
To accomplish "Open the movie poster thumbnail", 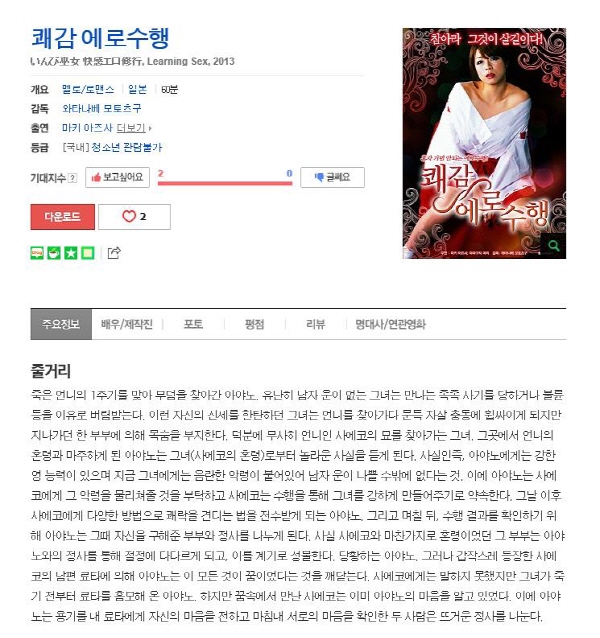I will (484, 143).
